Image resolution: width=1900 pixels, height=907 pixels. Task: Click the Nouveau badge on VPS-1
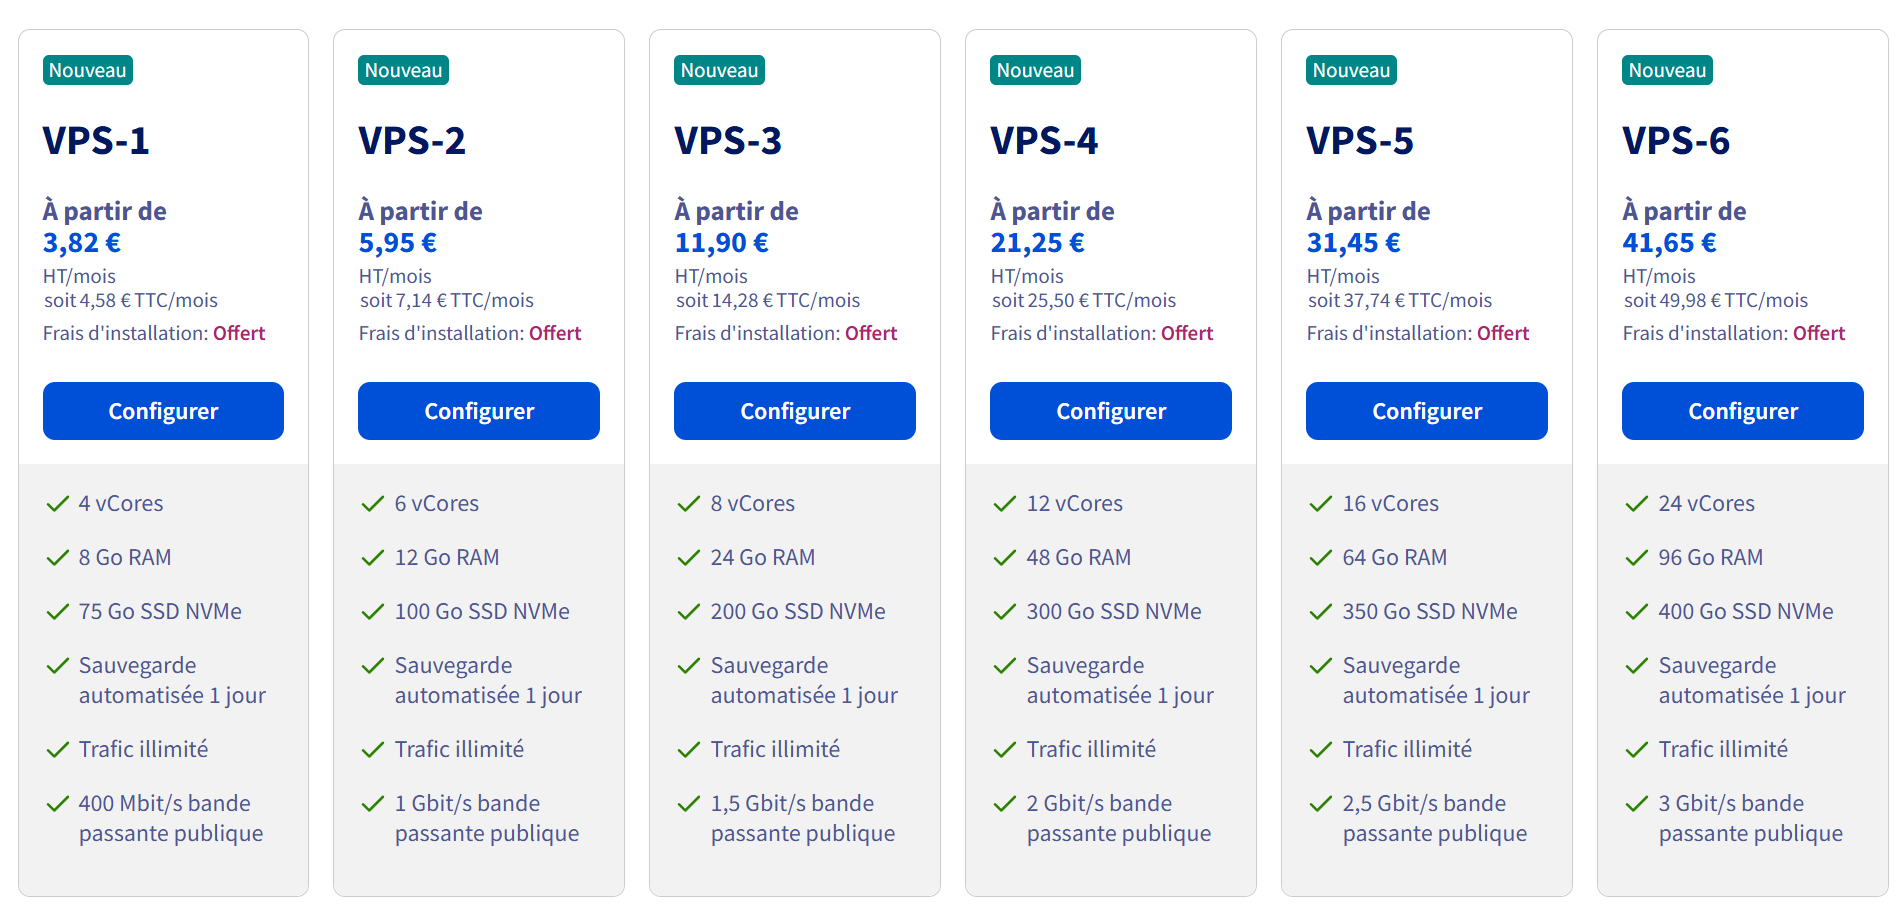88,70
